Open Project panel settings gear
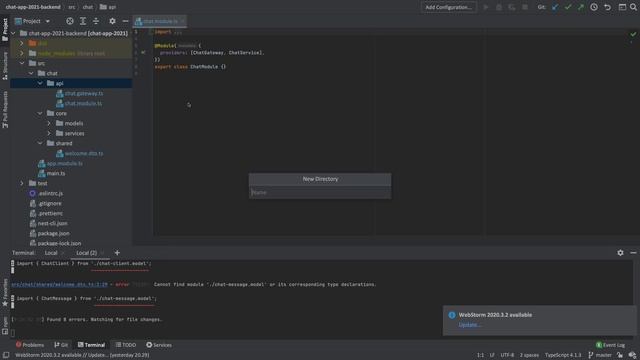640x360 pixels. (112, 21)
